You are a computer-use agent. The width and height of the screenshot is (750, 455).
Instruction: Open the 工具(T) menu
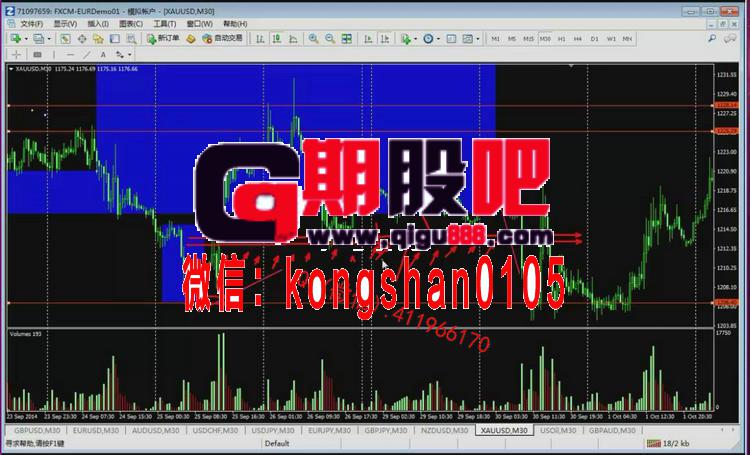164,24
